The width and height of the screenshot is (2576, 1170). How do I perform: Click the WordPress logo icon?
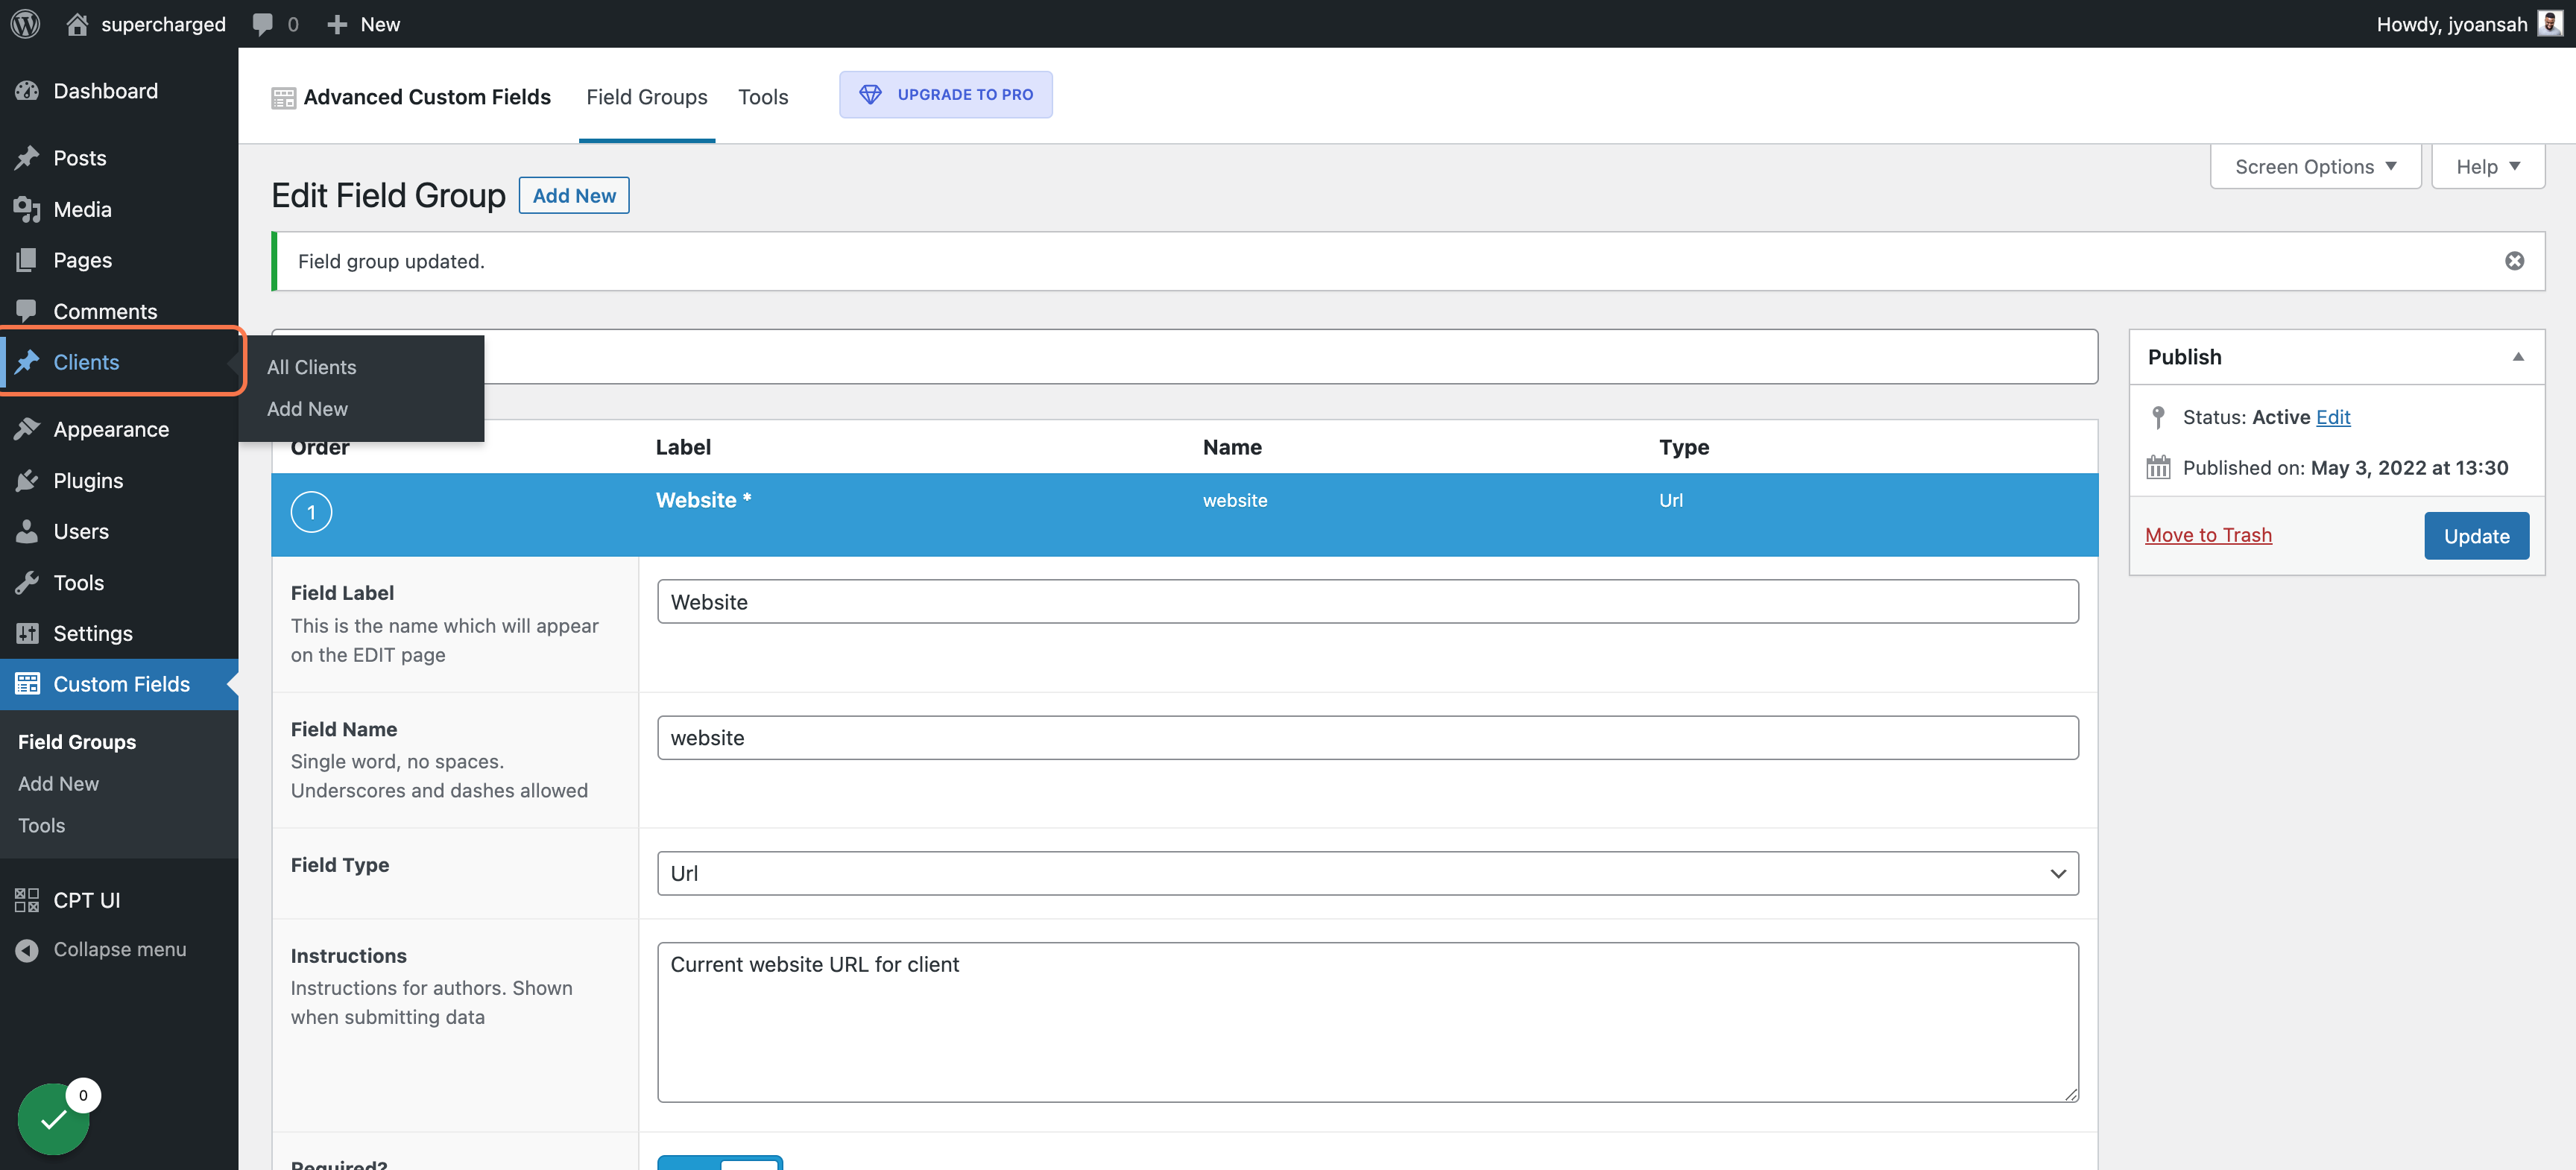[x=25, y=24]
